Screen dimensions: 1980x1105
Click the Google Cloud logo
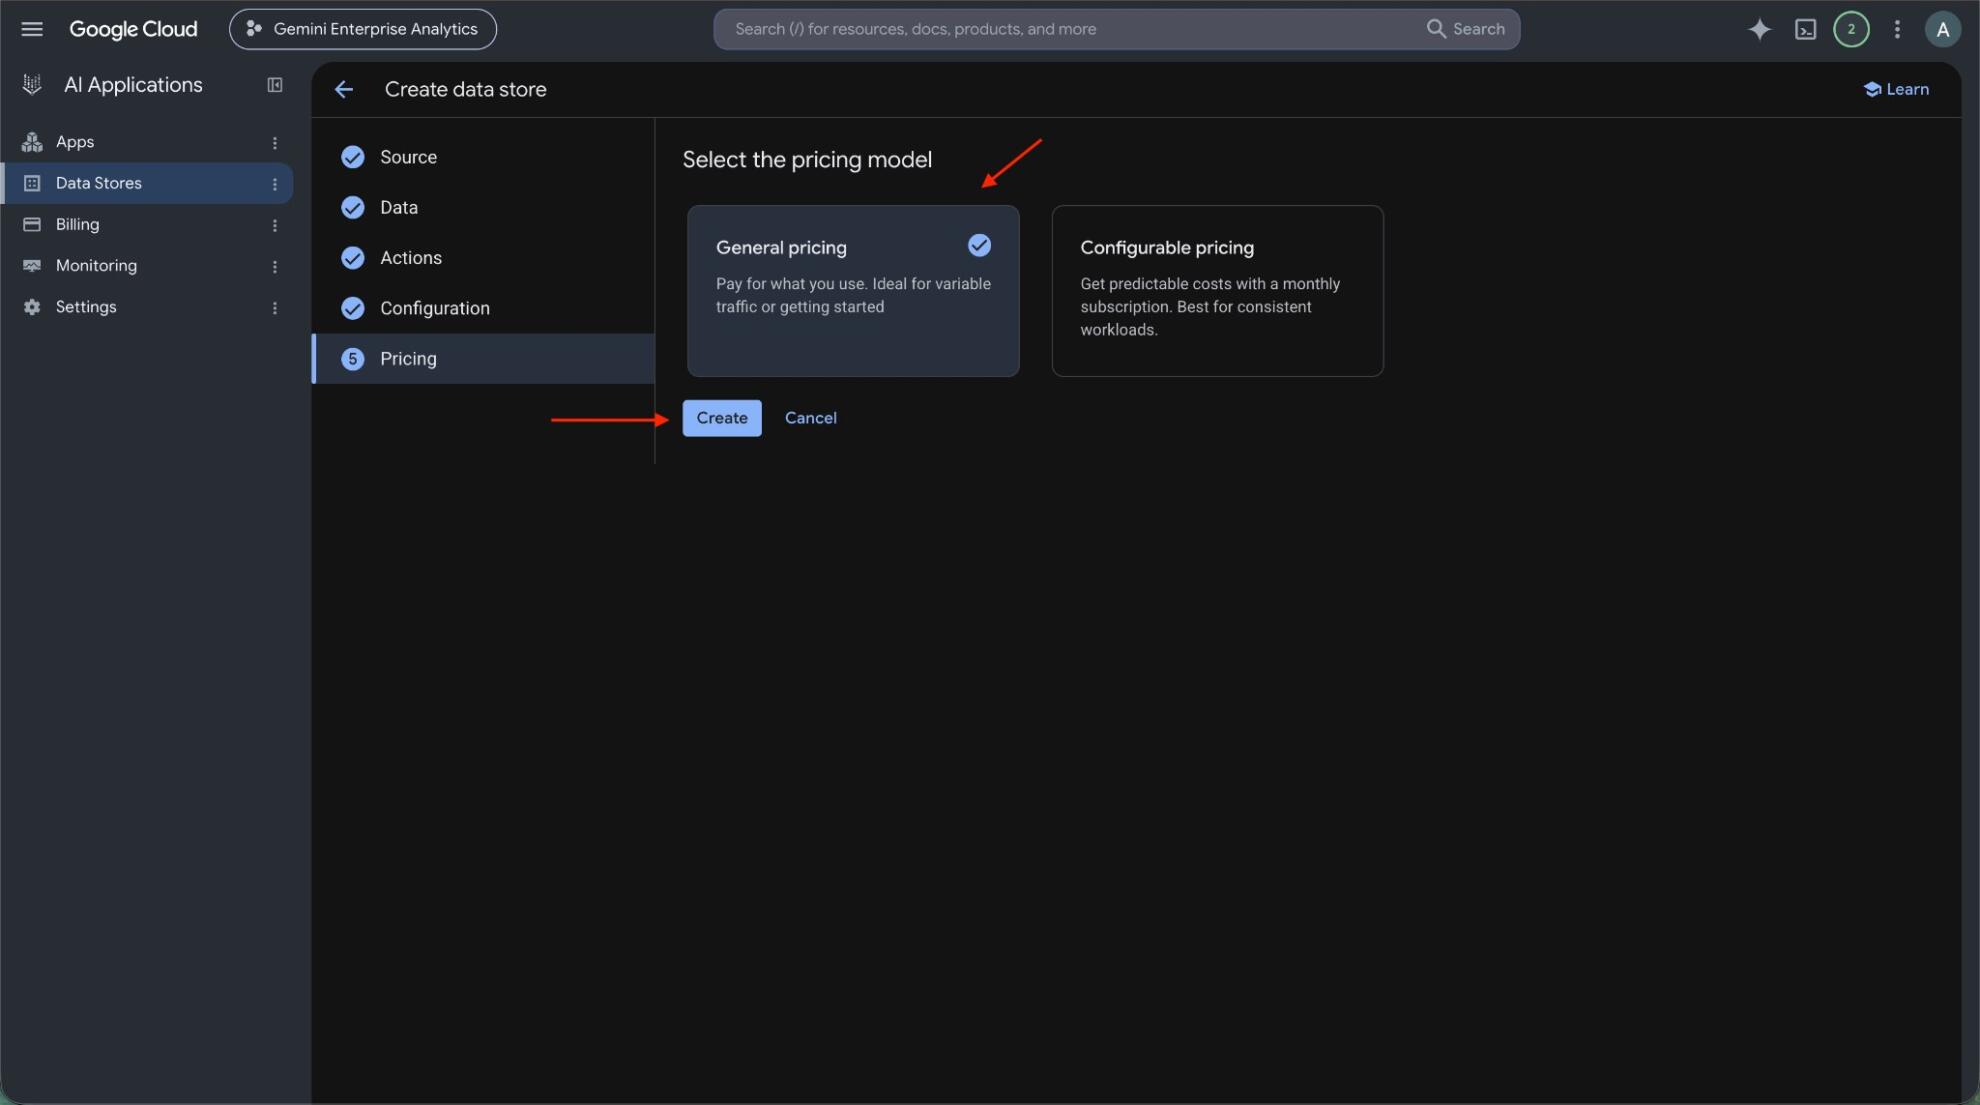[133, 29]
